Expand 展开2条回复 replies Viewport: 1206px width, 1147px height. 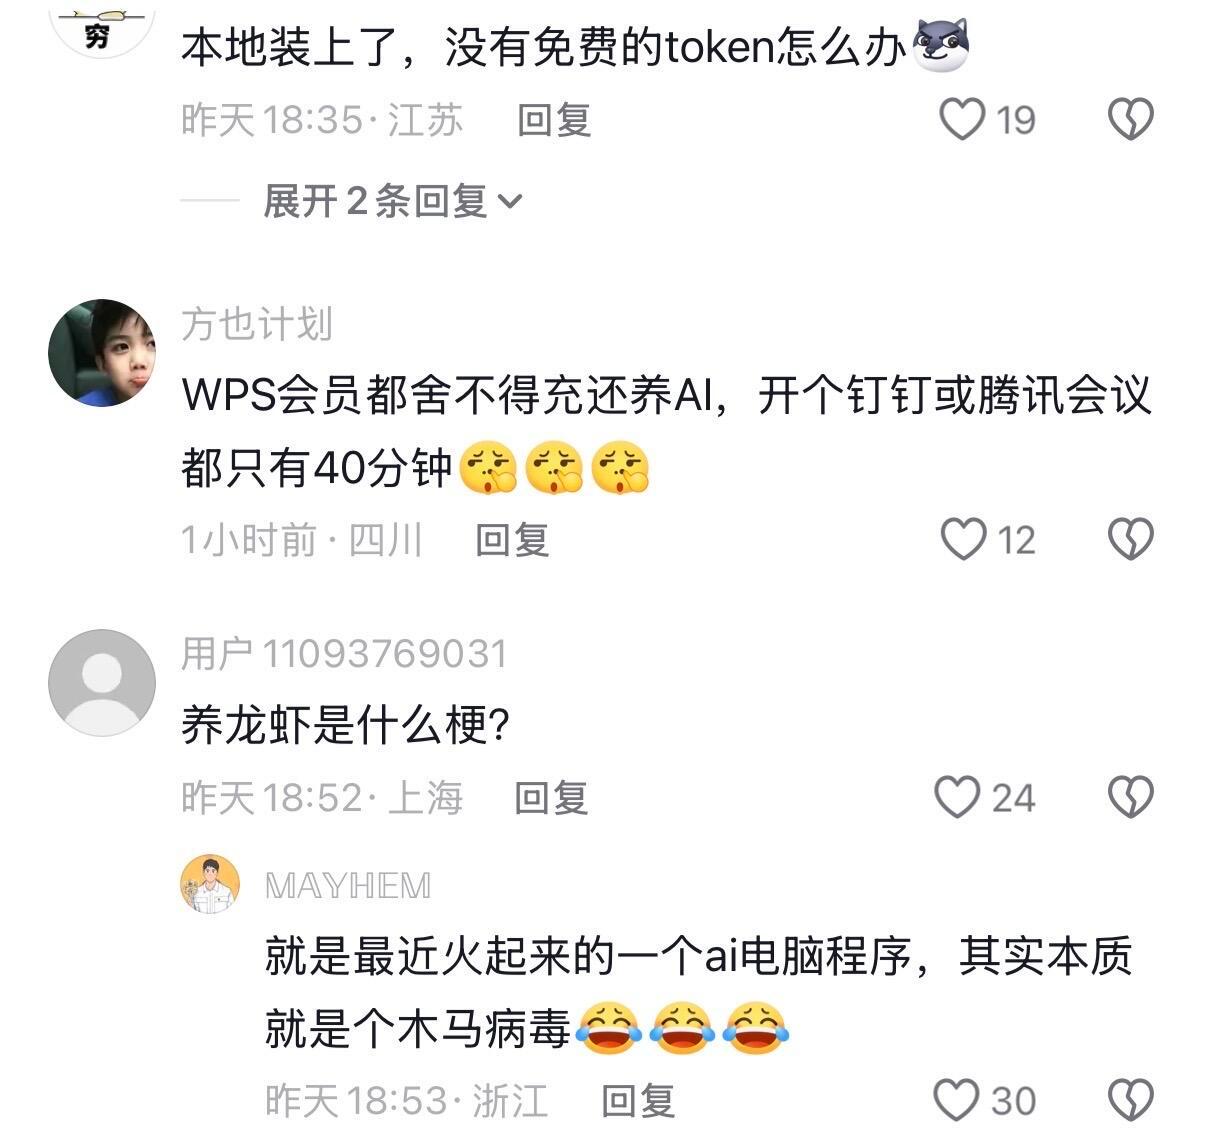(x=392, y=201)
